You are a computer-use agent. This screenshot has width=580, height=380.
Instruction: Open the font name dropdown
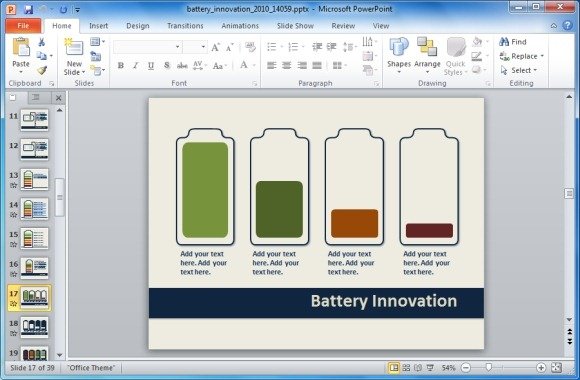[178, 47]
